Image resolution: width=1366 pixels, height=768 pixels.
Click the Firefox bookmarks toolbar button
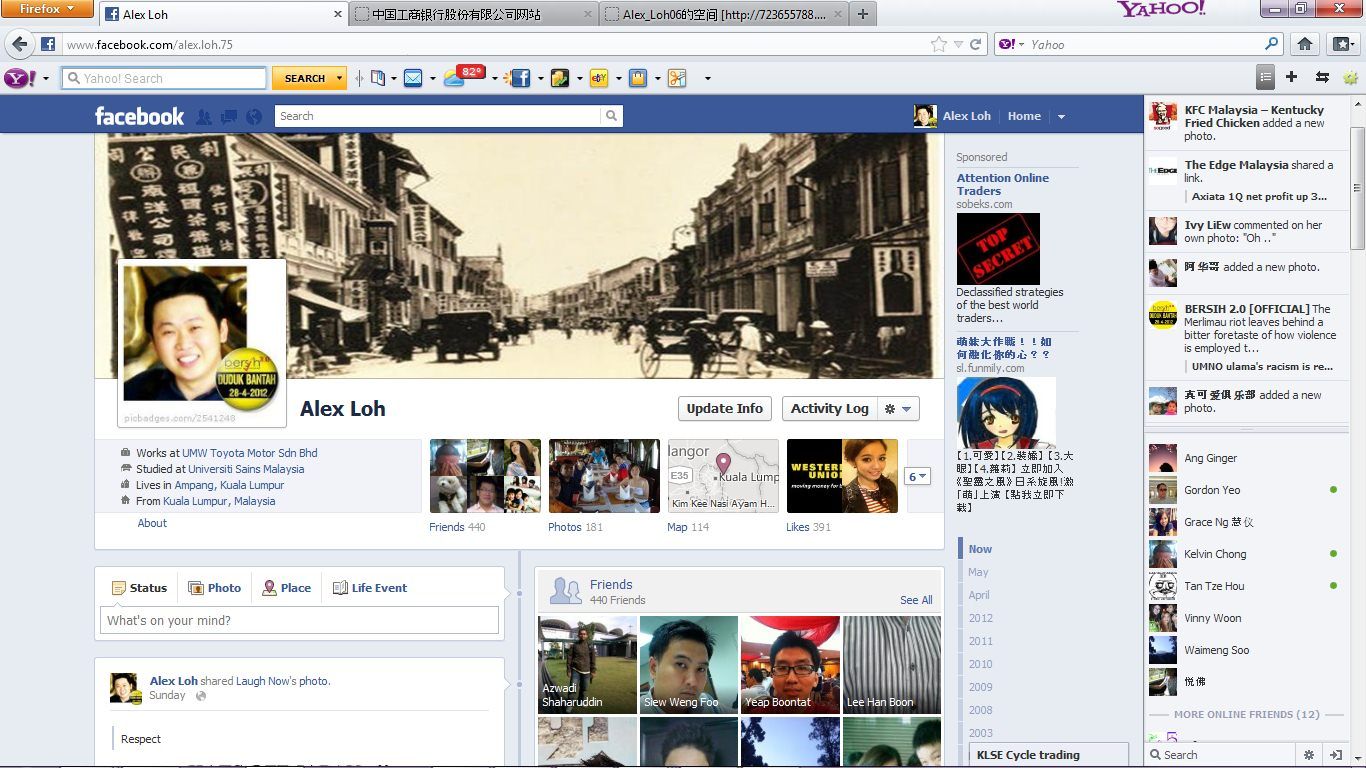coord(1342,44)
